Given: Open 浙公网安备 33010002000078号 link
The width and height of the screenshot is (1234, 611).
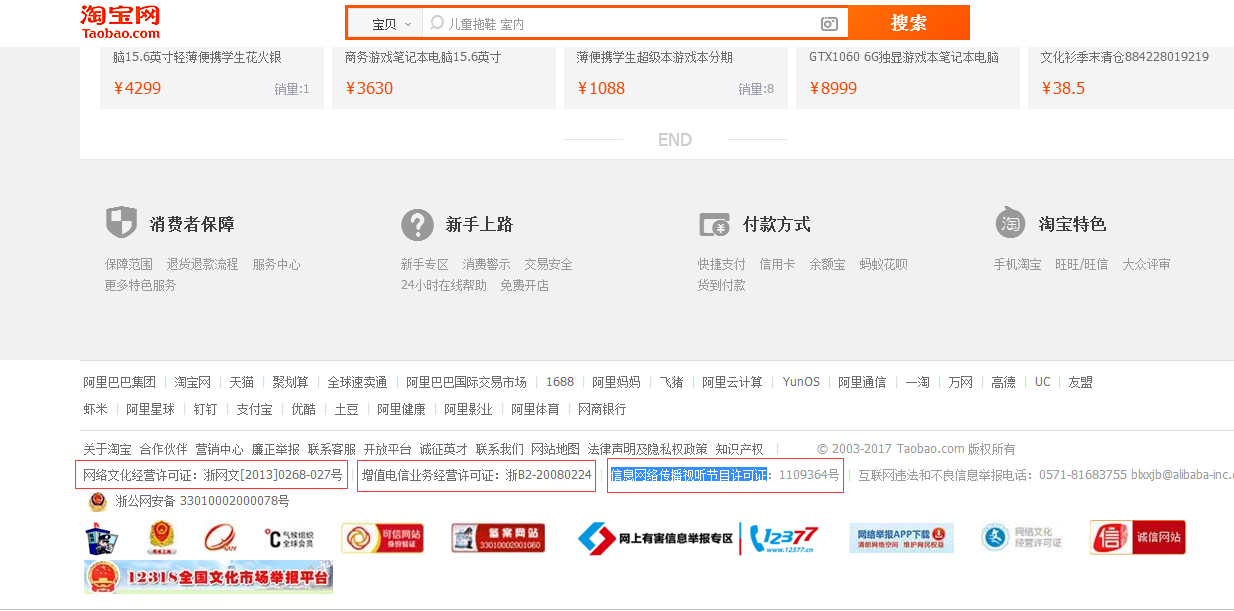Looking at the screenshot, I should pyautogui.click(x=202, y=501).
